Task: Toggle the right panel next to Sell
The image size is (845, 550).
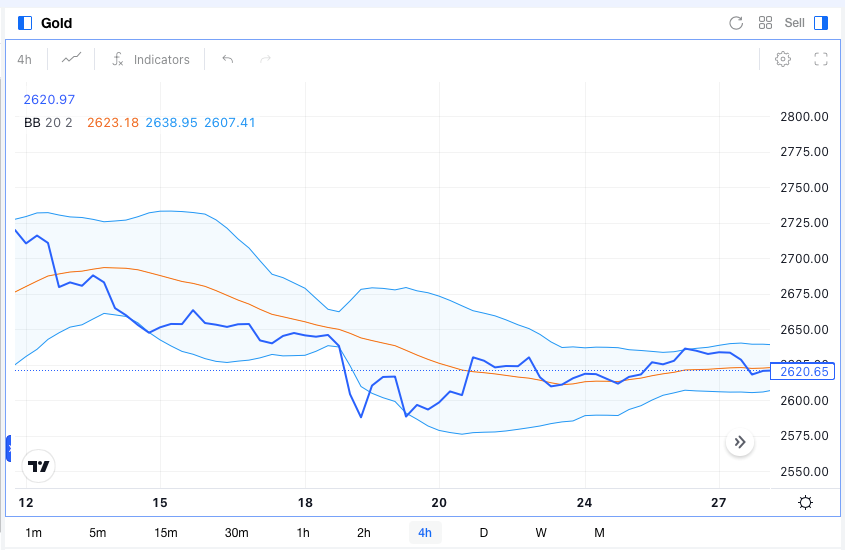Action: coord(821,23)
